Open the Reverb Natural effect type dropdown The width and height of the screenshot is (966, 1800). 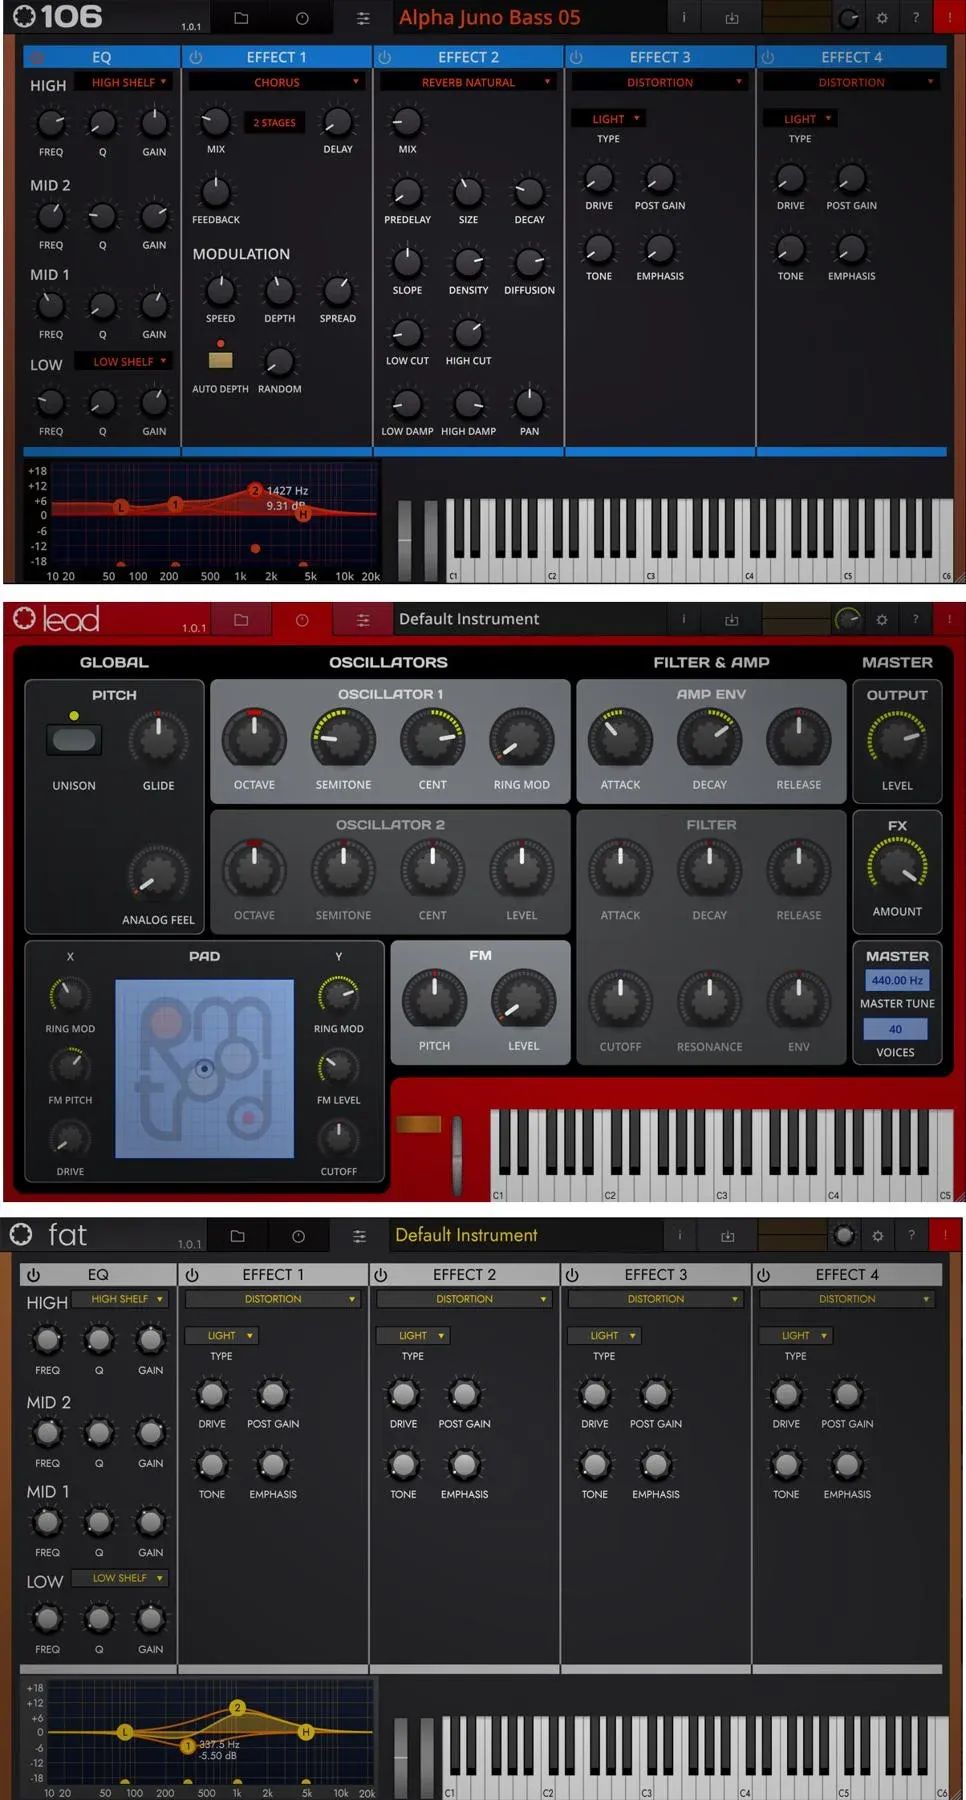[468, 82]
